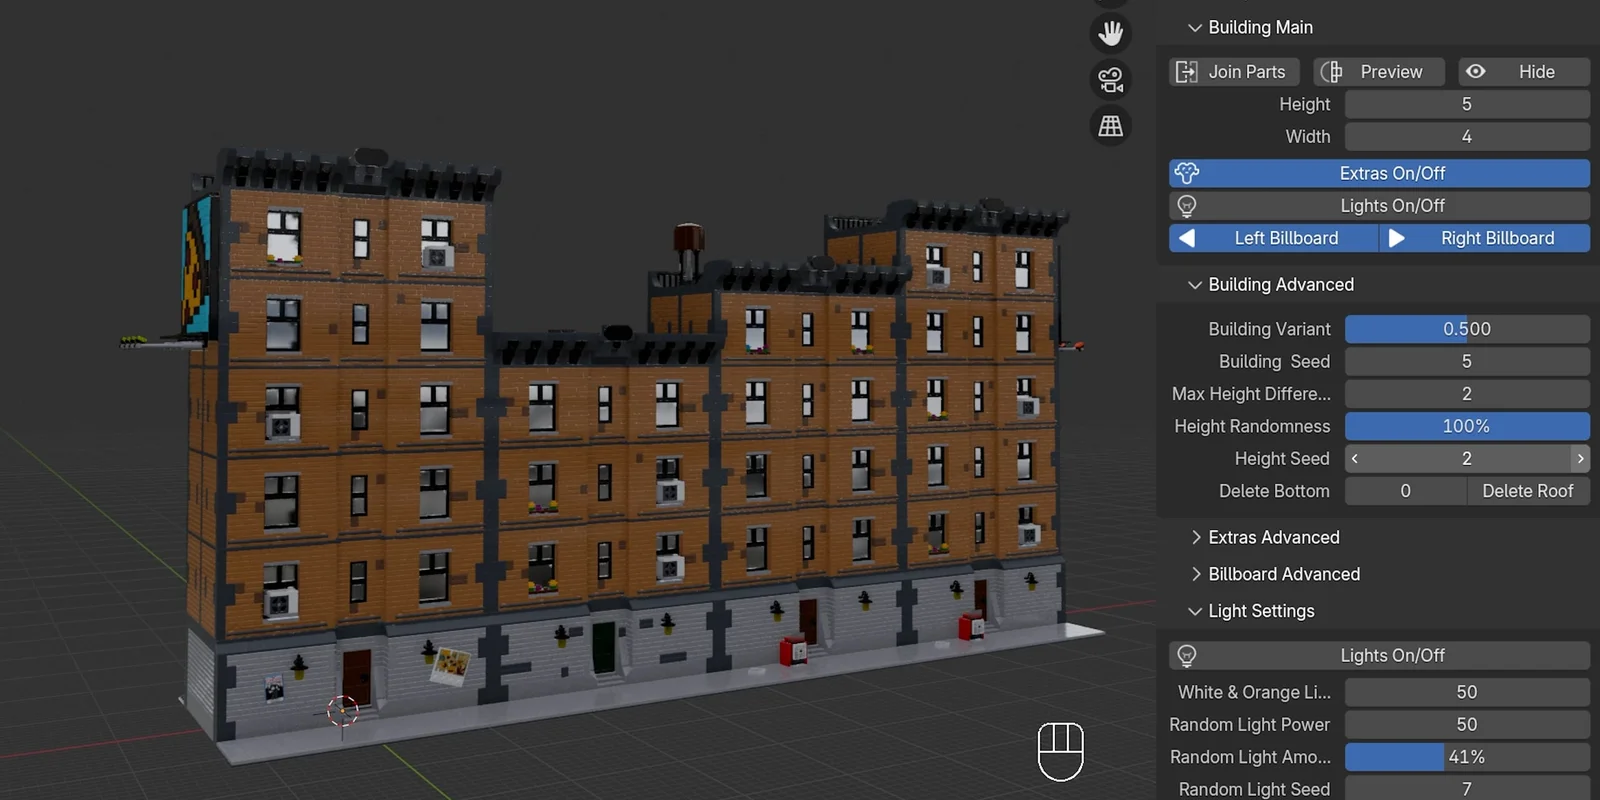Click the Extras On/Off icon
This screenshot has width=1600, height=800.
point(1187,173)
